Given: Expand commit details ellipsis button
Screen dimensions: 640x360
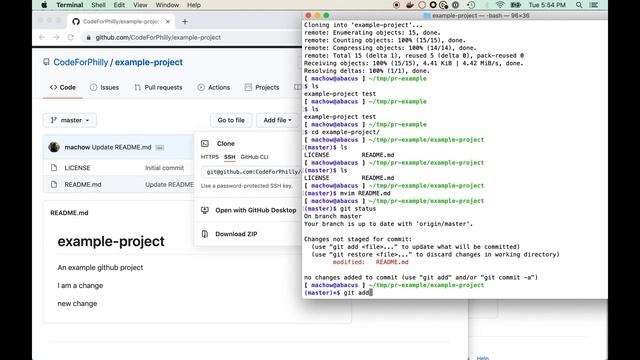Looking at the screenshot, I should (160, 147).
